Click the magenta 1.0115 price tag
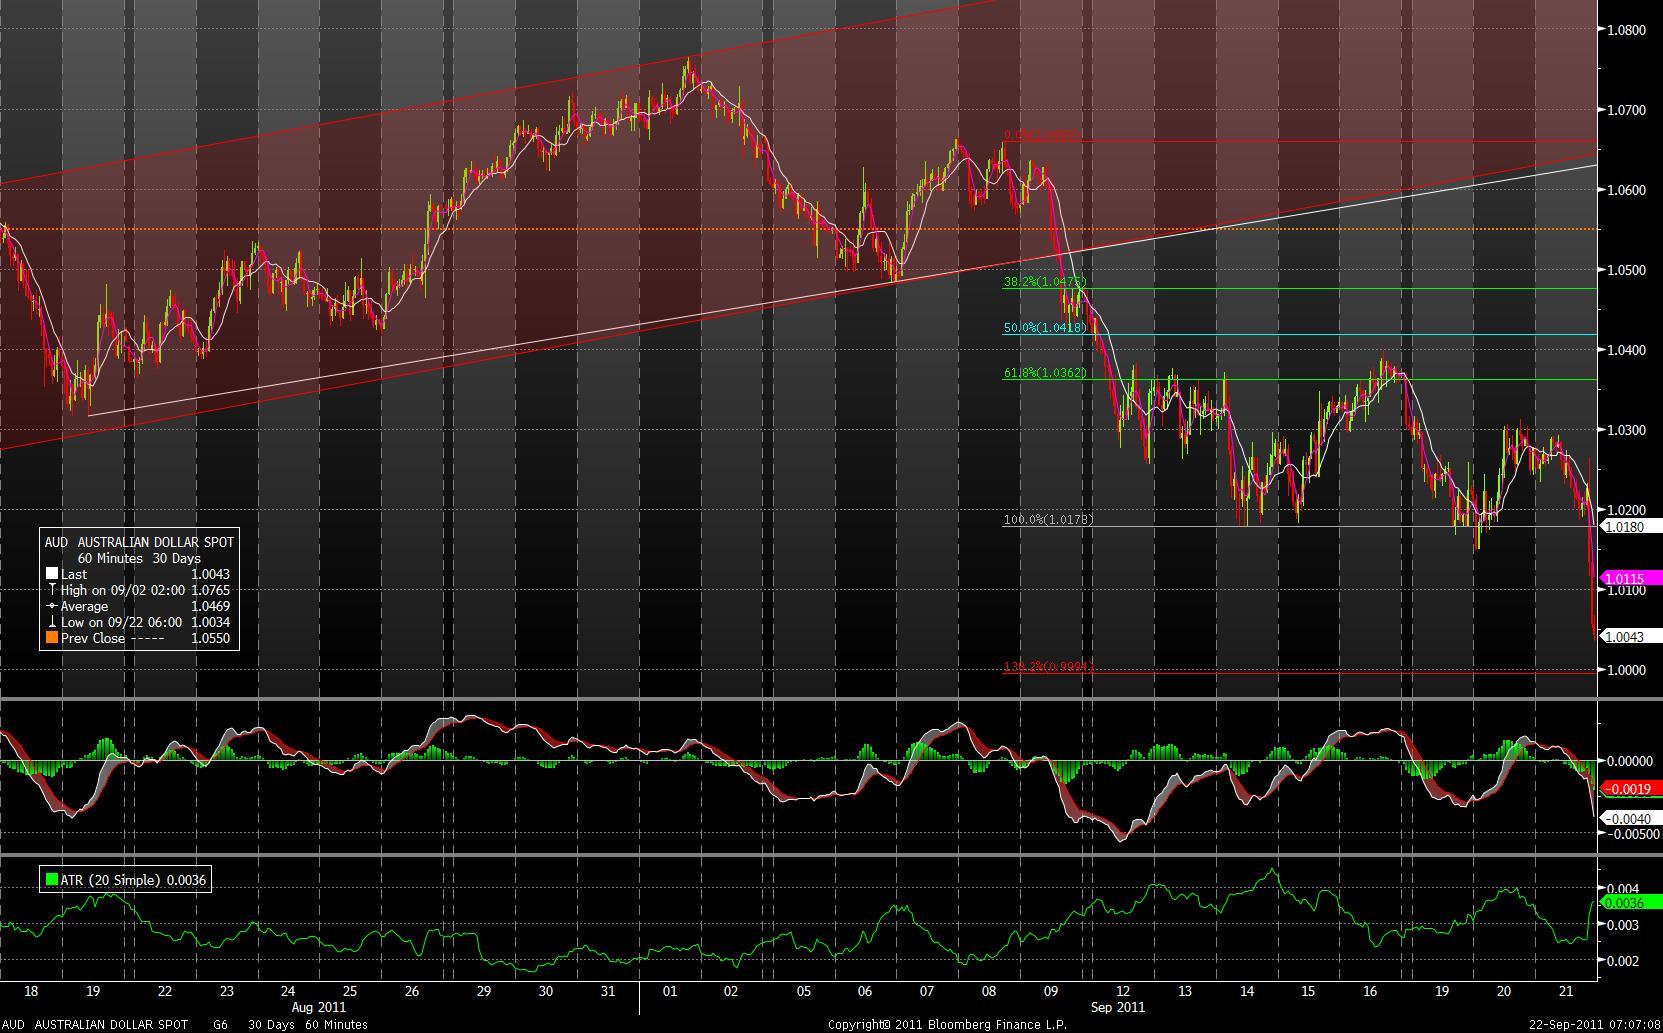Image resolution: width=1663 pixels, height=1033 pixels. click(1630, 578)
